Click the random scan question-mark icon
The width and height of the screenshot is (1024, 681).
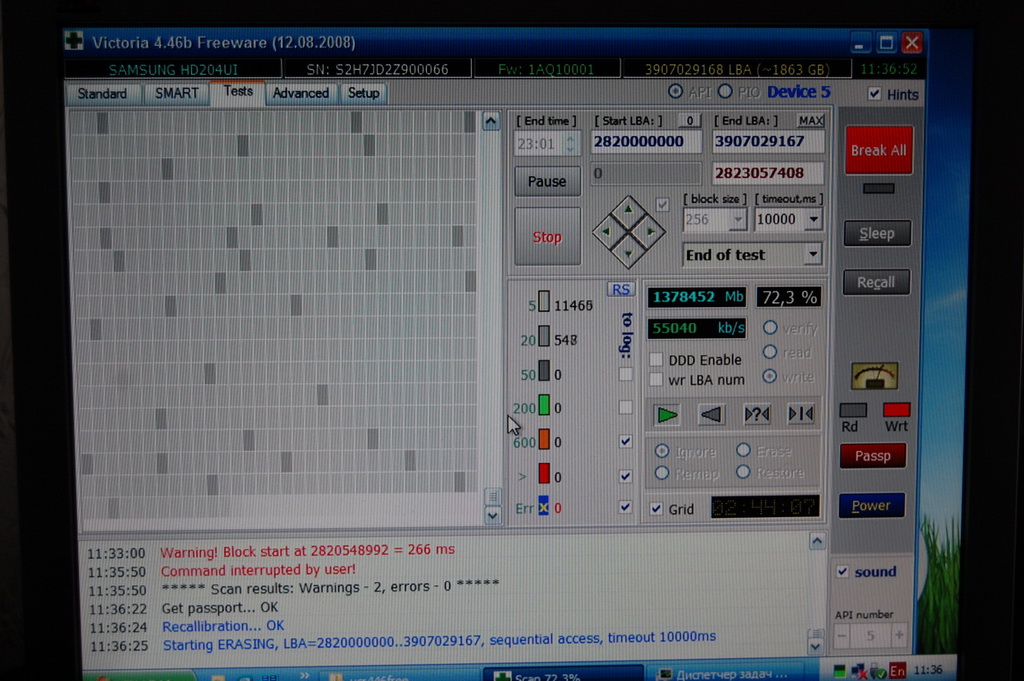[757, 414]
